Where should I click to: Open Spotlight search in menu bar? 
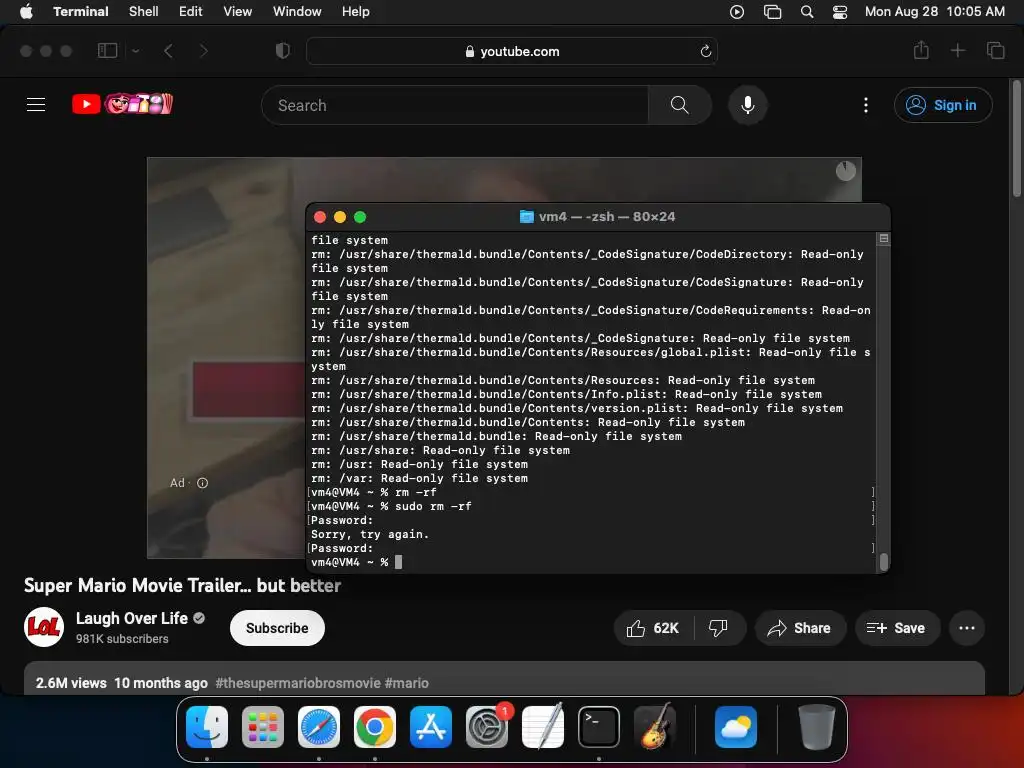(x=807, y=12)
